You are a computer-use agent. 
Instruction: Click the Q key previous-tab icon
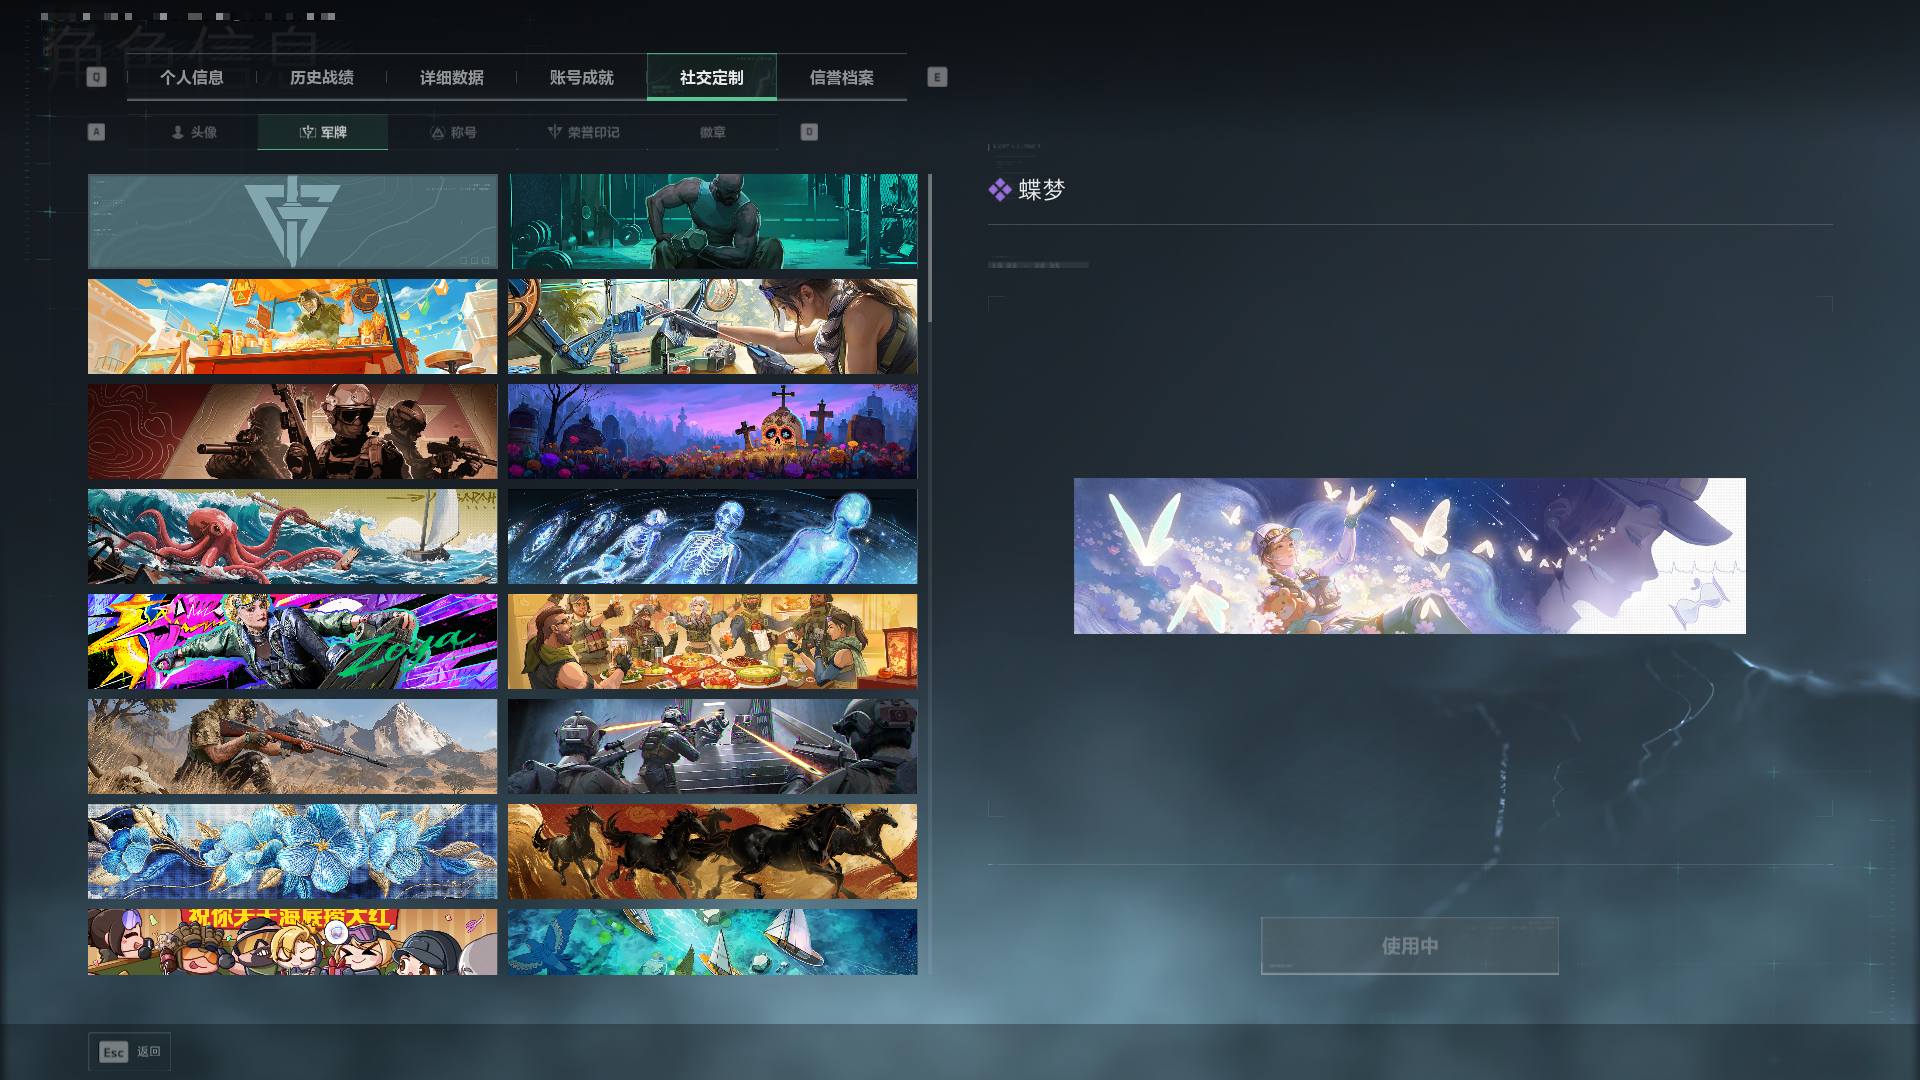96,77
